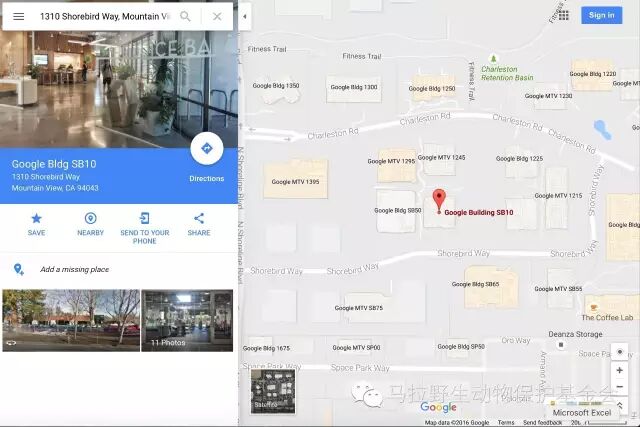
Task: Open Google apps grid icon
Action: (x=564, y=16)
